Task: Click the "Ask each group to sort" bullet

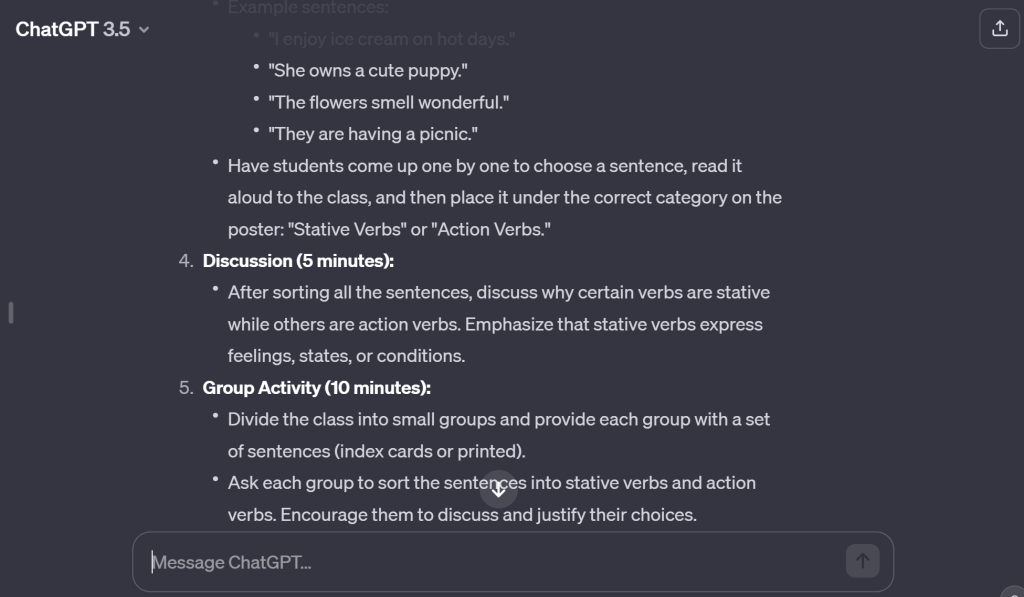Action: click(x=491, y=483)
